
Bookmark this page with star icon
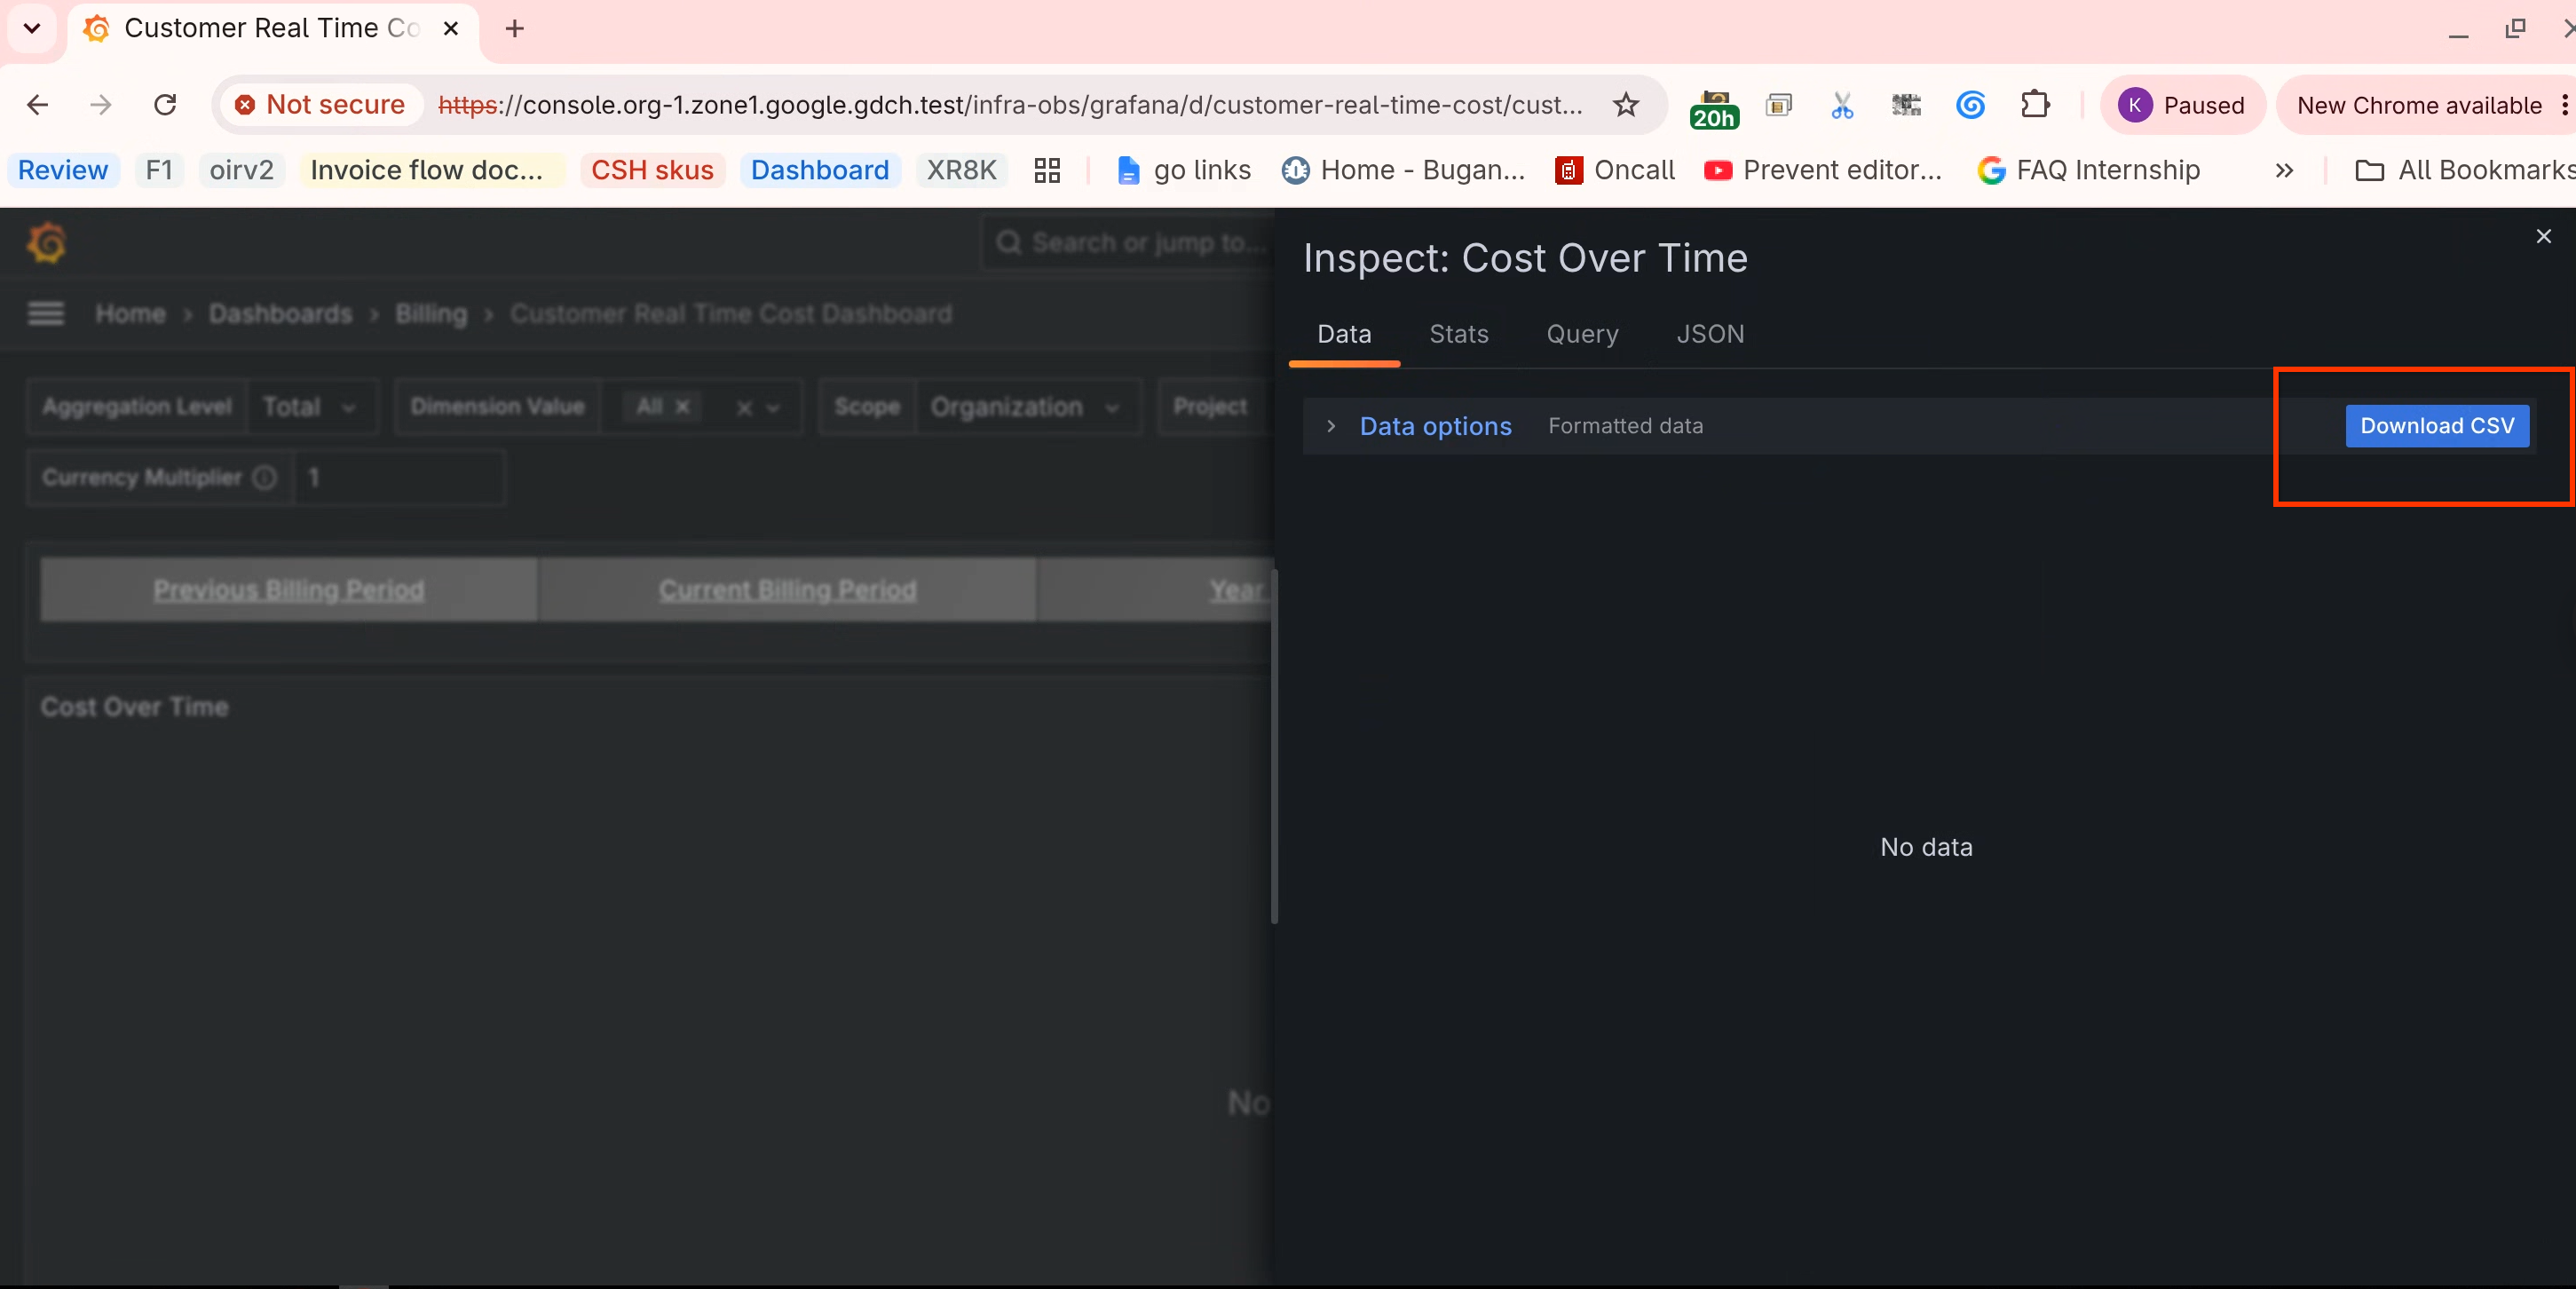pos(1626,105)
